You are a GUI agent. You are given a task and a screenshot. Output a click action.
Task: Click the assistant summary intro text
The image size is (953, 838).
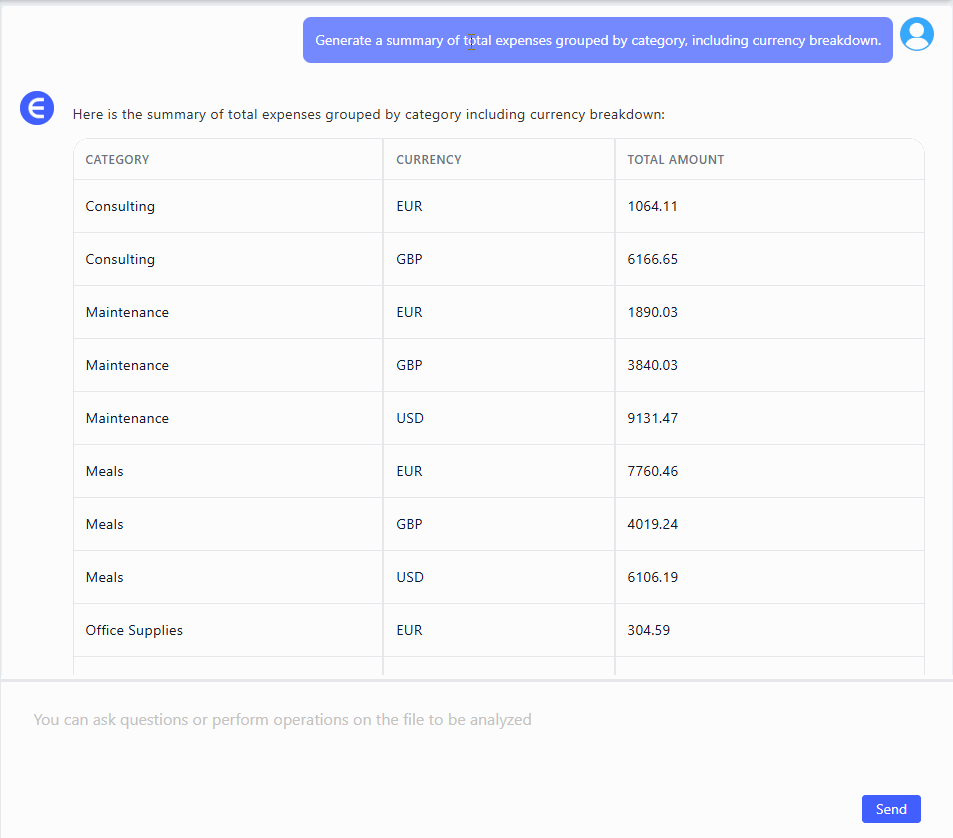(368, 115)
